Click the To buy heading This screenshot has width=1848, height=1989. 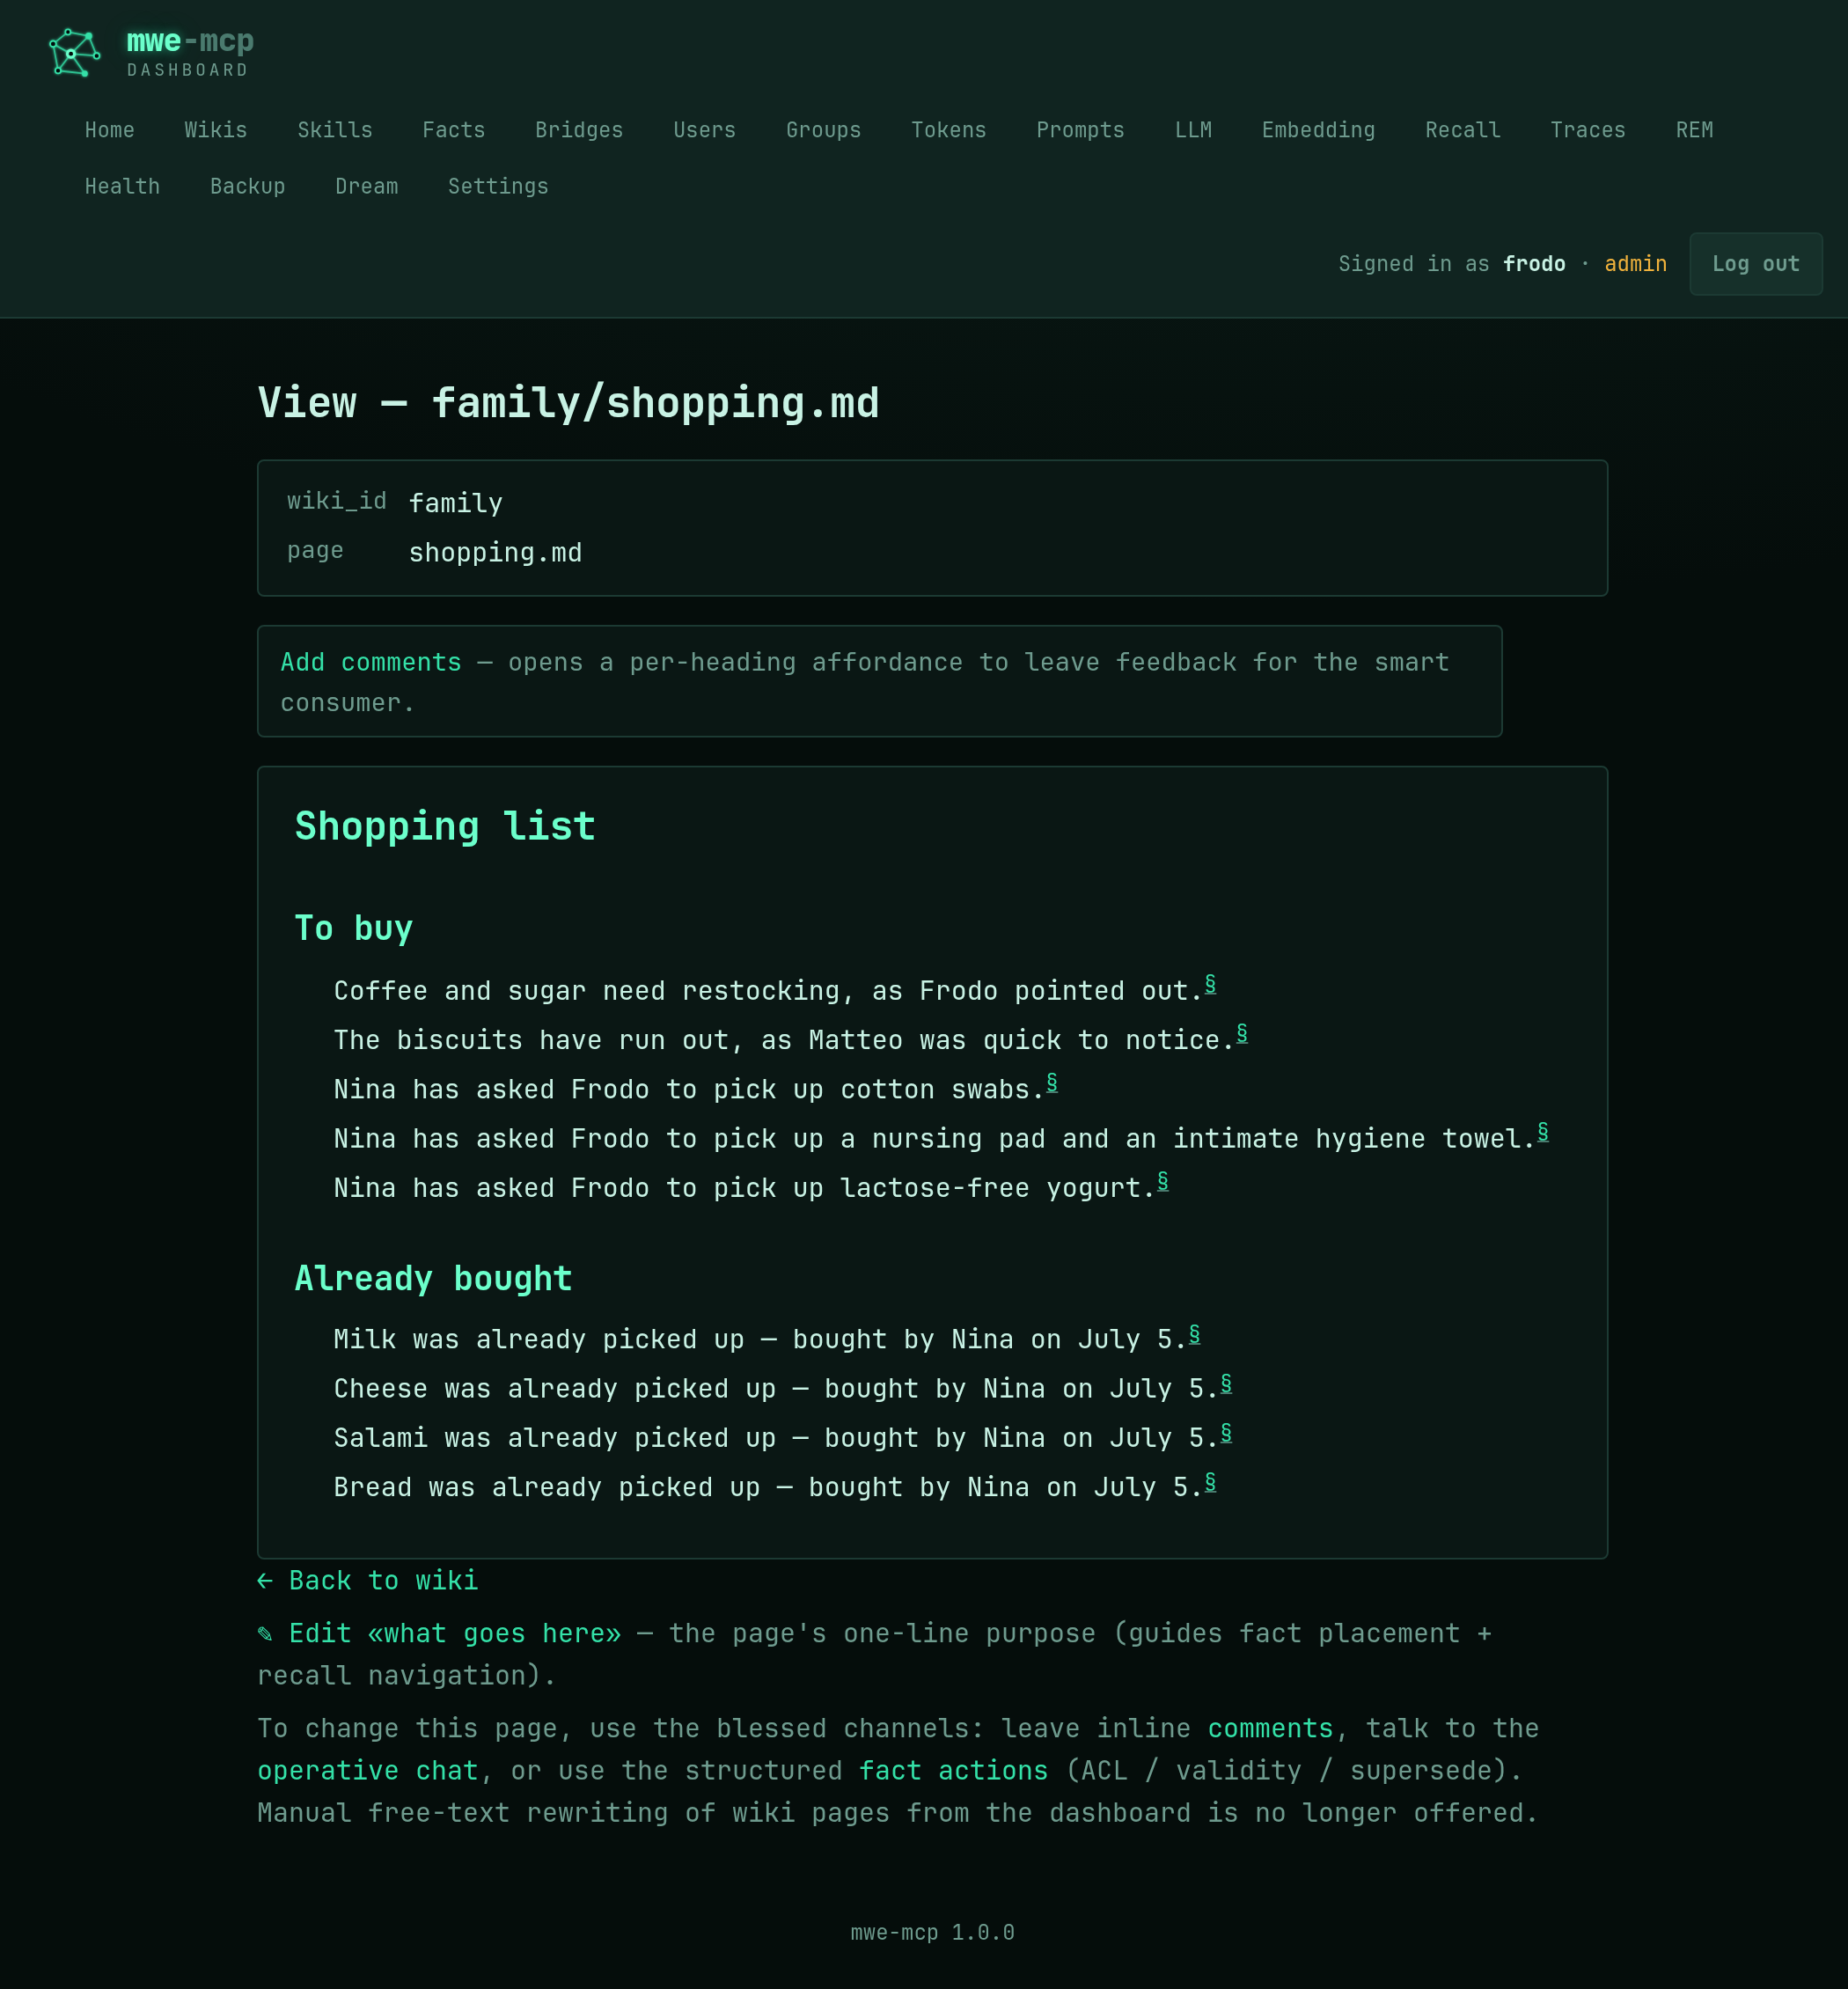353,928
